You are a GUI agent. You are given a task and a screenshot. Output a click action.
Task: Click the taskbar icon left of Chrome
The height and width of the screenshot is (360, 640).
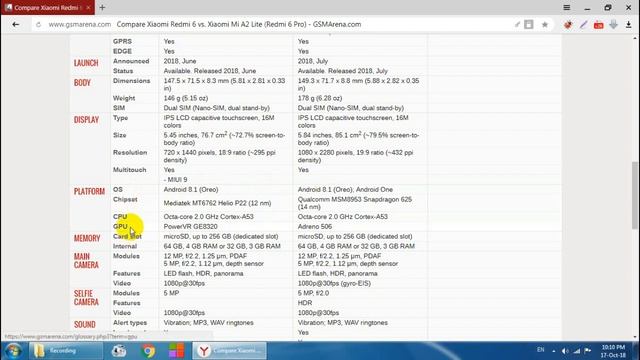tap(119, 351)
